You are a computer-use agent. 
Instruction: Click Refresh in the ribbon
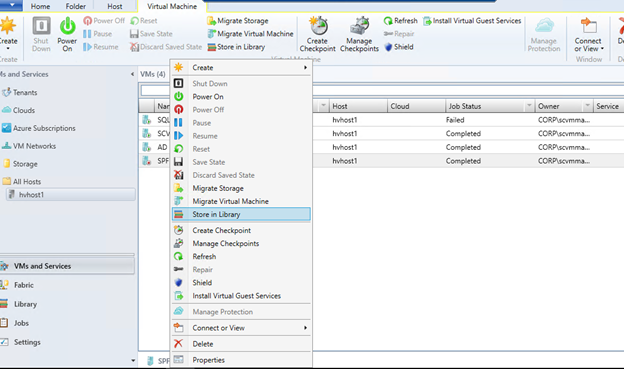click(x=400, y=21)
